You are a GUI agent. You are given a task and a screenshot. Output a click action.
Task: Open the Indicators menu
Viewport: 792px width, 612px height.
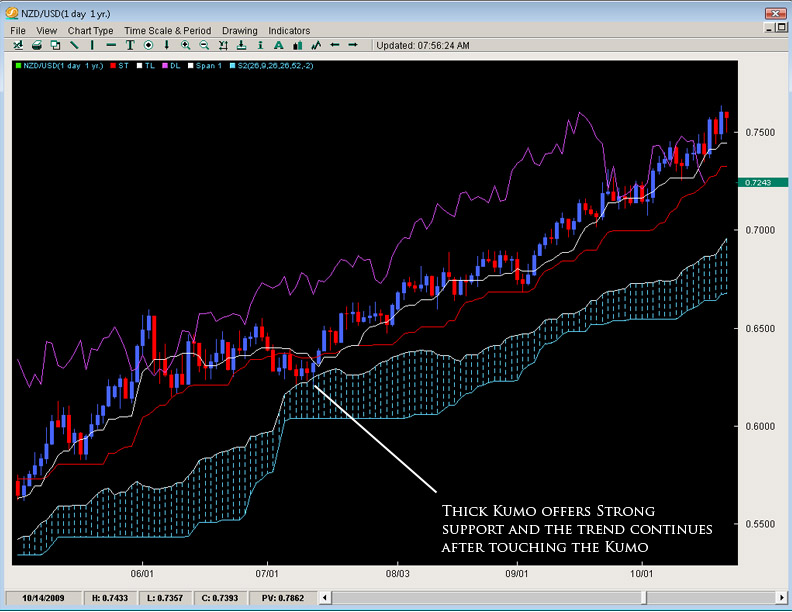point(289,31)
